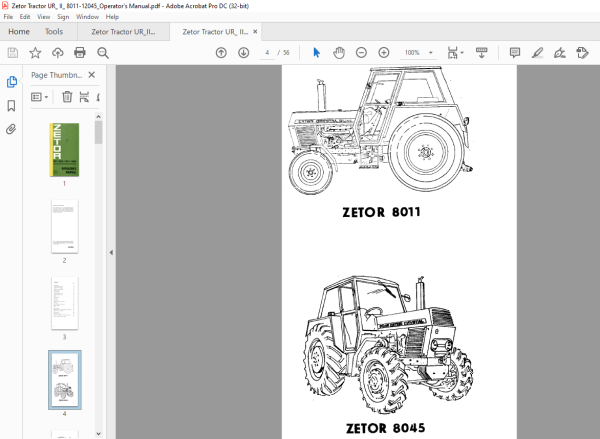Close the Page Thumbnails panel
This screenshot has width=600, height=439.
[x=91, y=75]
